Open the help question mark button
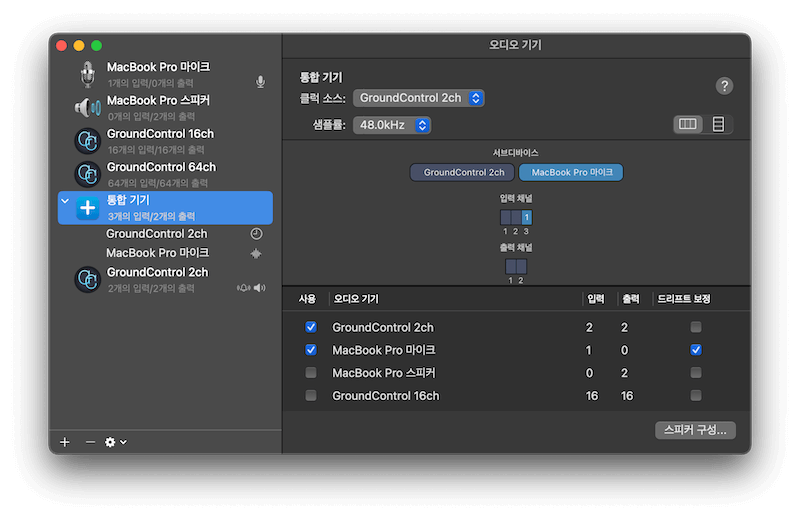800x519 pixels. pyautogui.click(x=724, y=86)
